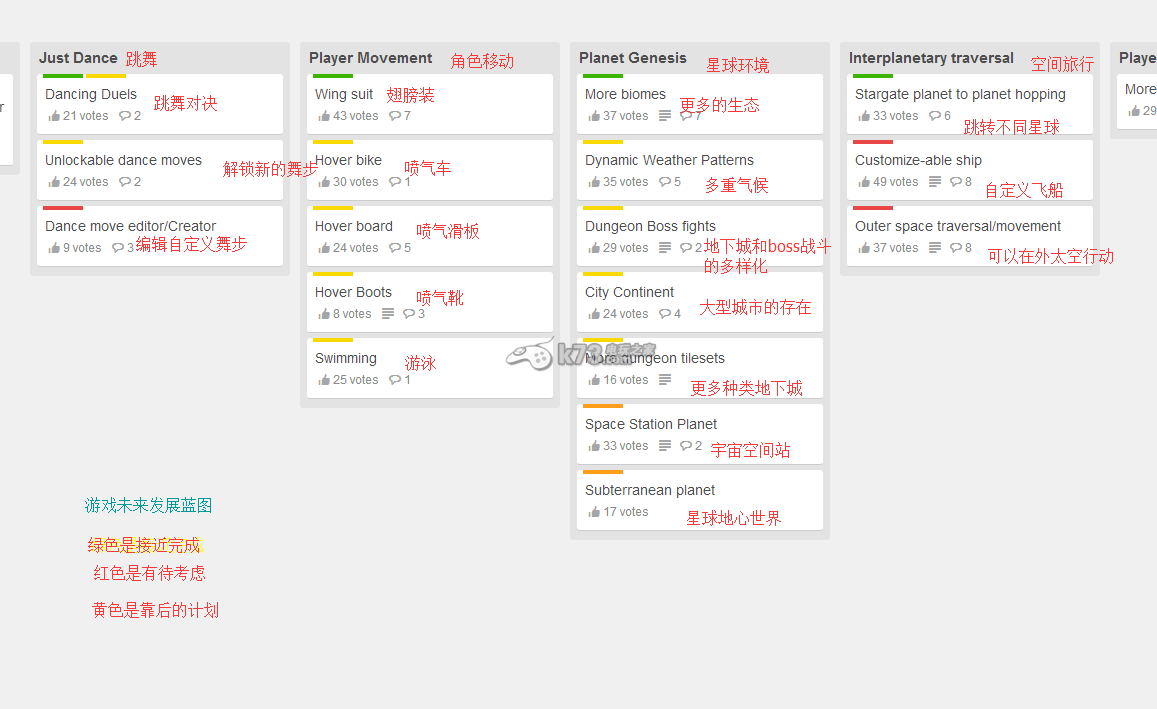Viewport: 1157px width, 709px height.
Task: Open the Hover board card
Action: [353, 226]
